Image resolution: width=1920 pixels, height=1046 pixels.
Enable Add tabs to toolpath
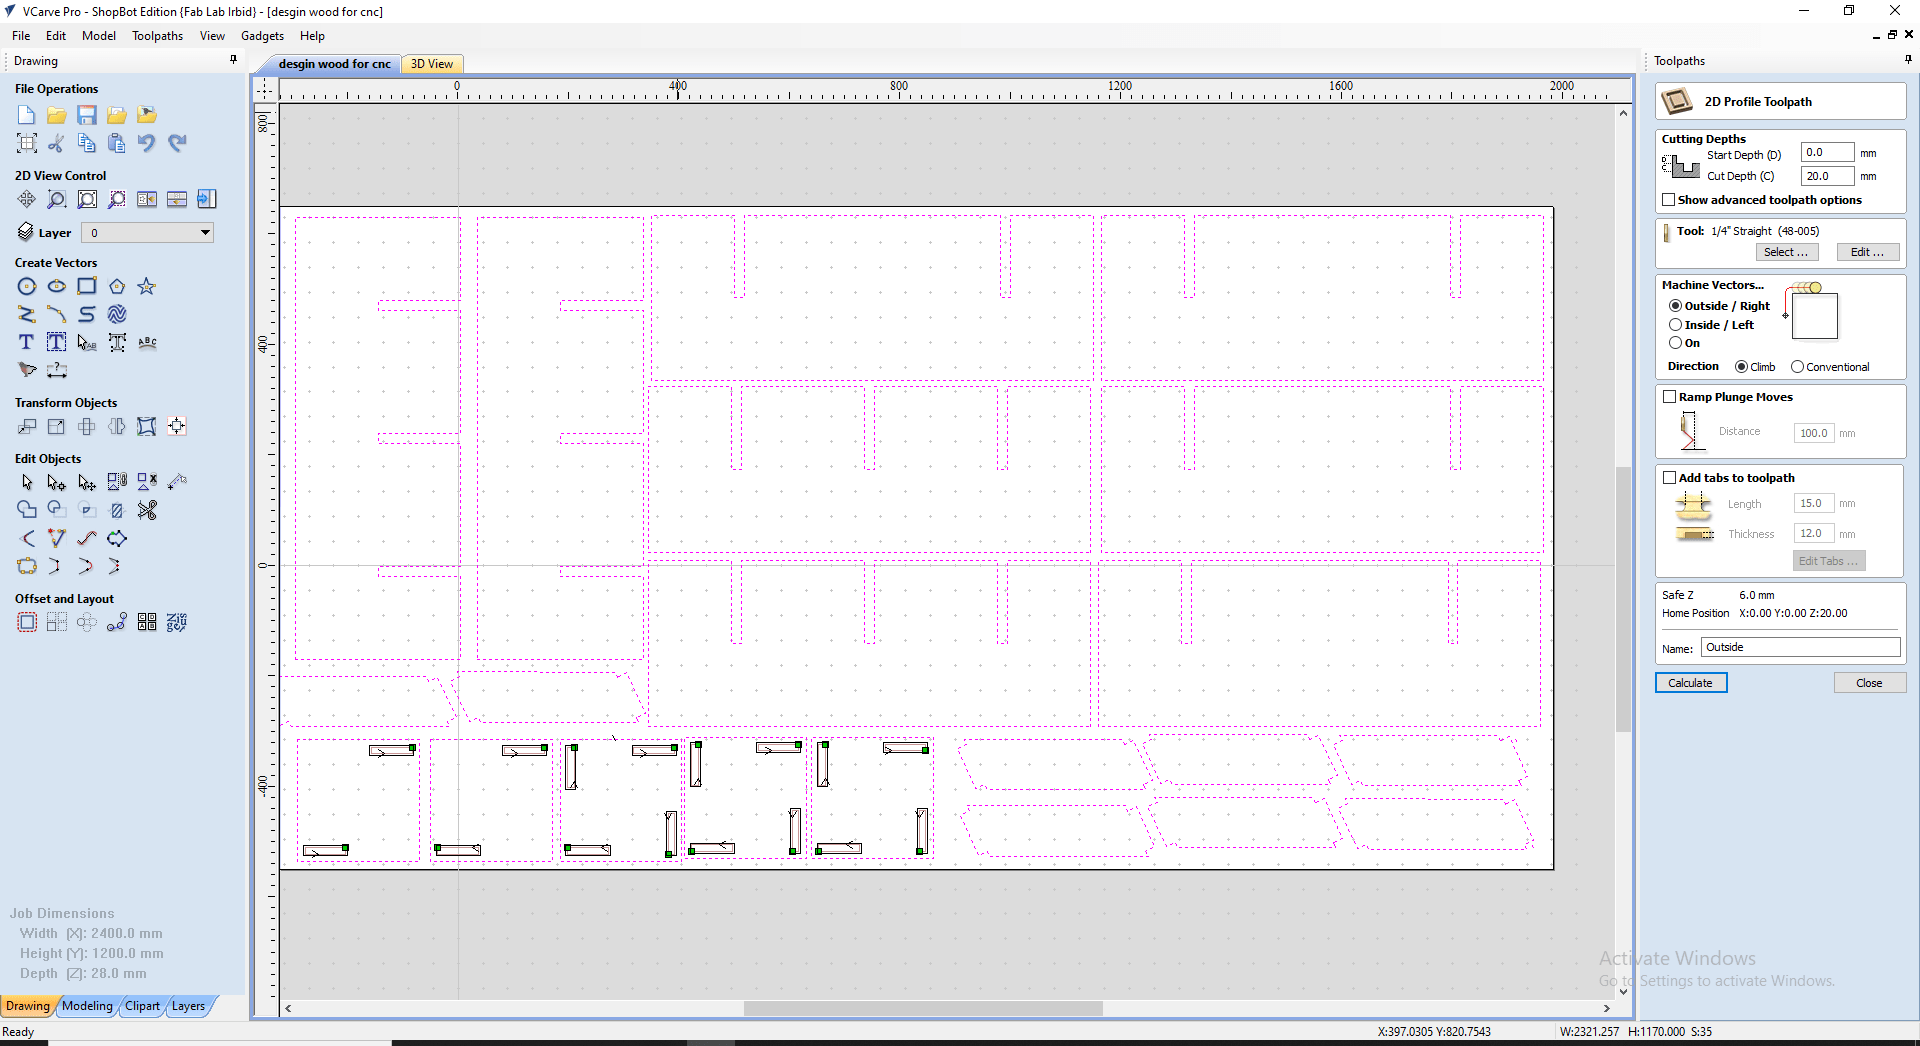[1669, 478]
